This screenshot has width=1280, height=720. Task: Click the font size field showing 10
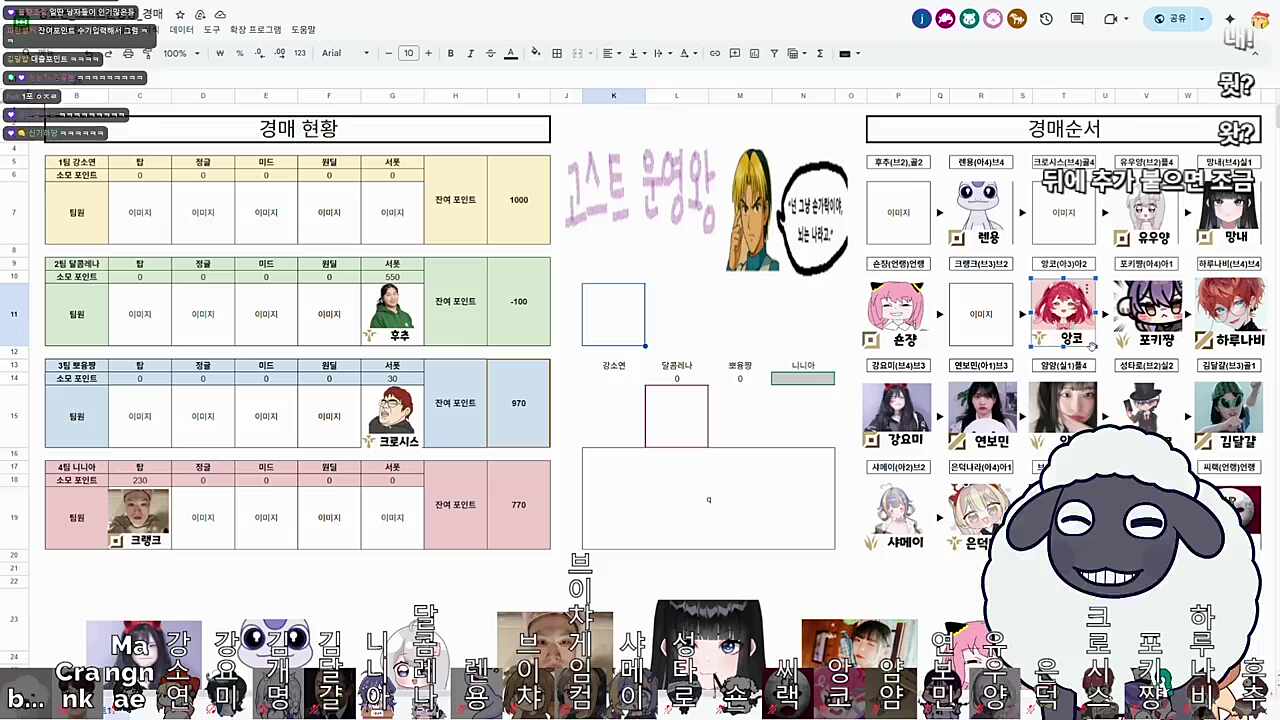(408, 53)
